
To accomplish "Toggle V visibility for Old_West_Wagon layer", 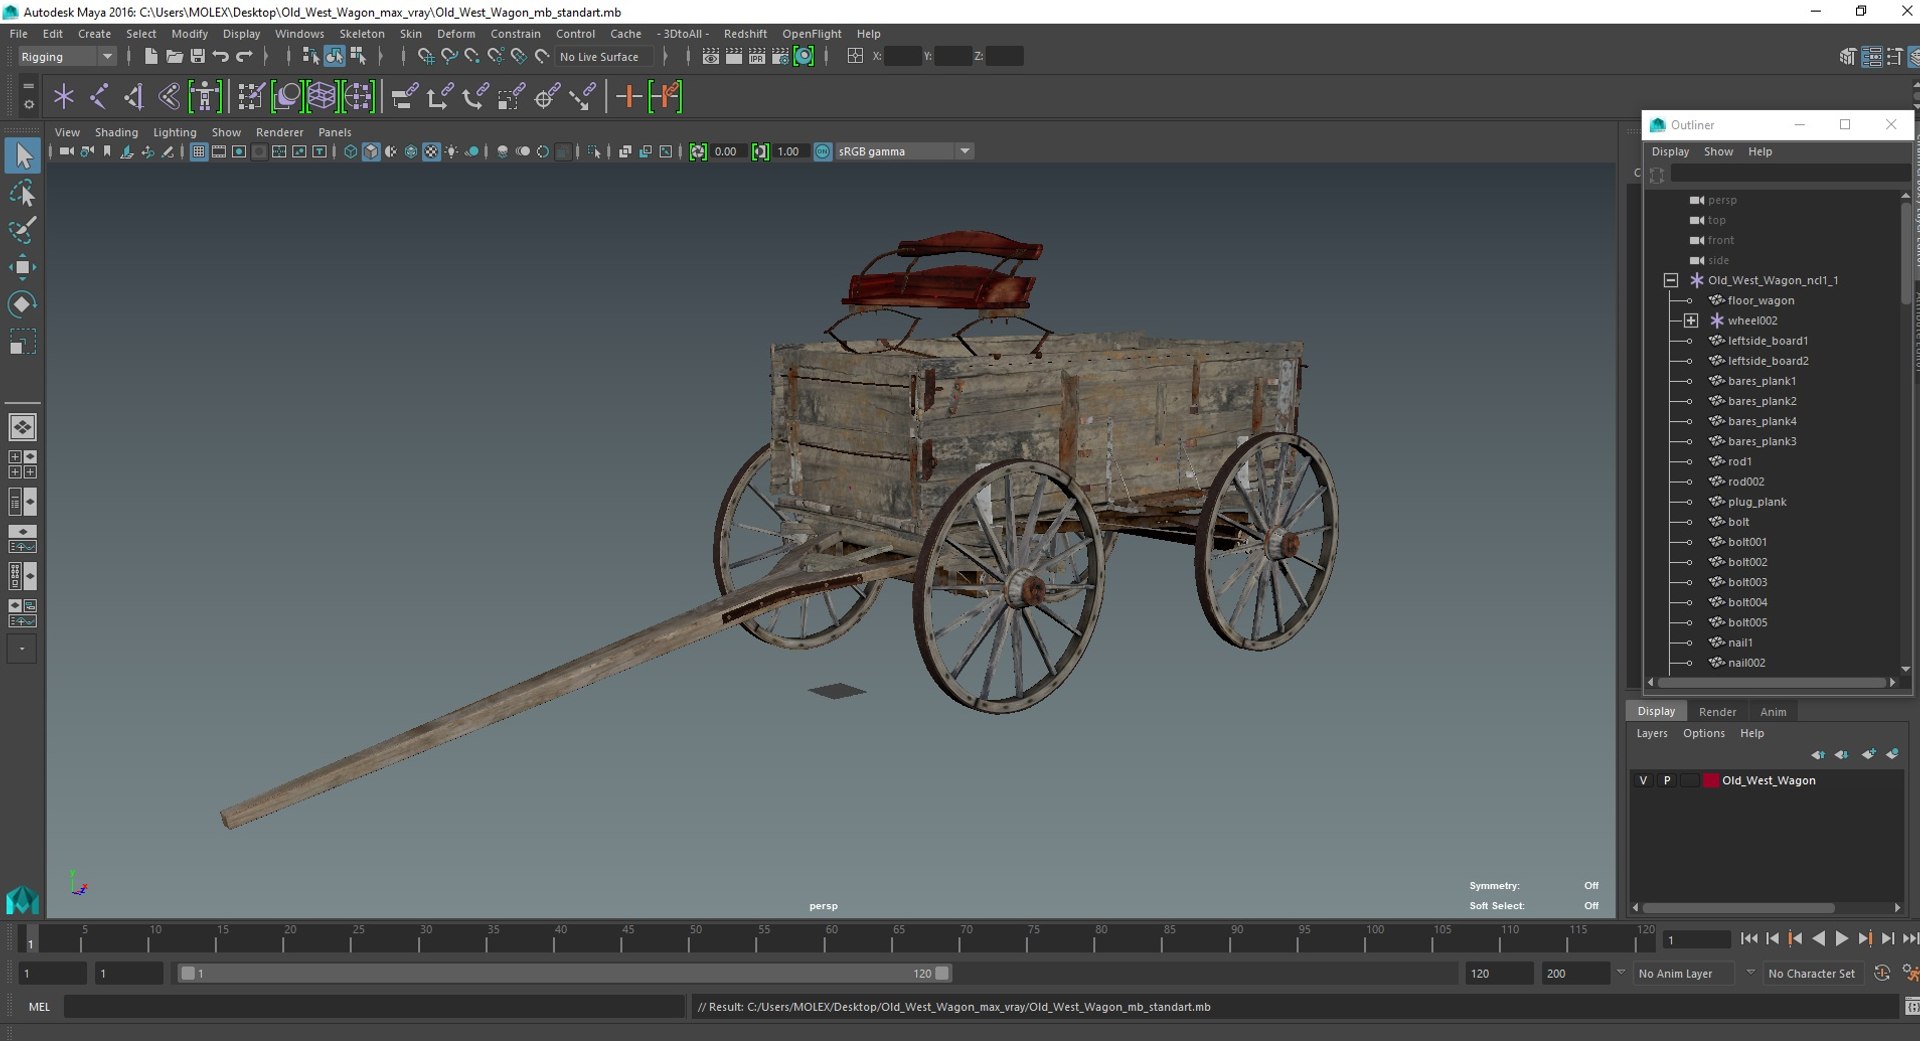I will click(1643, 781).
